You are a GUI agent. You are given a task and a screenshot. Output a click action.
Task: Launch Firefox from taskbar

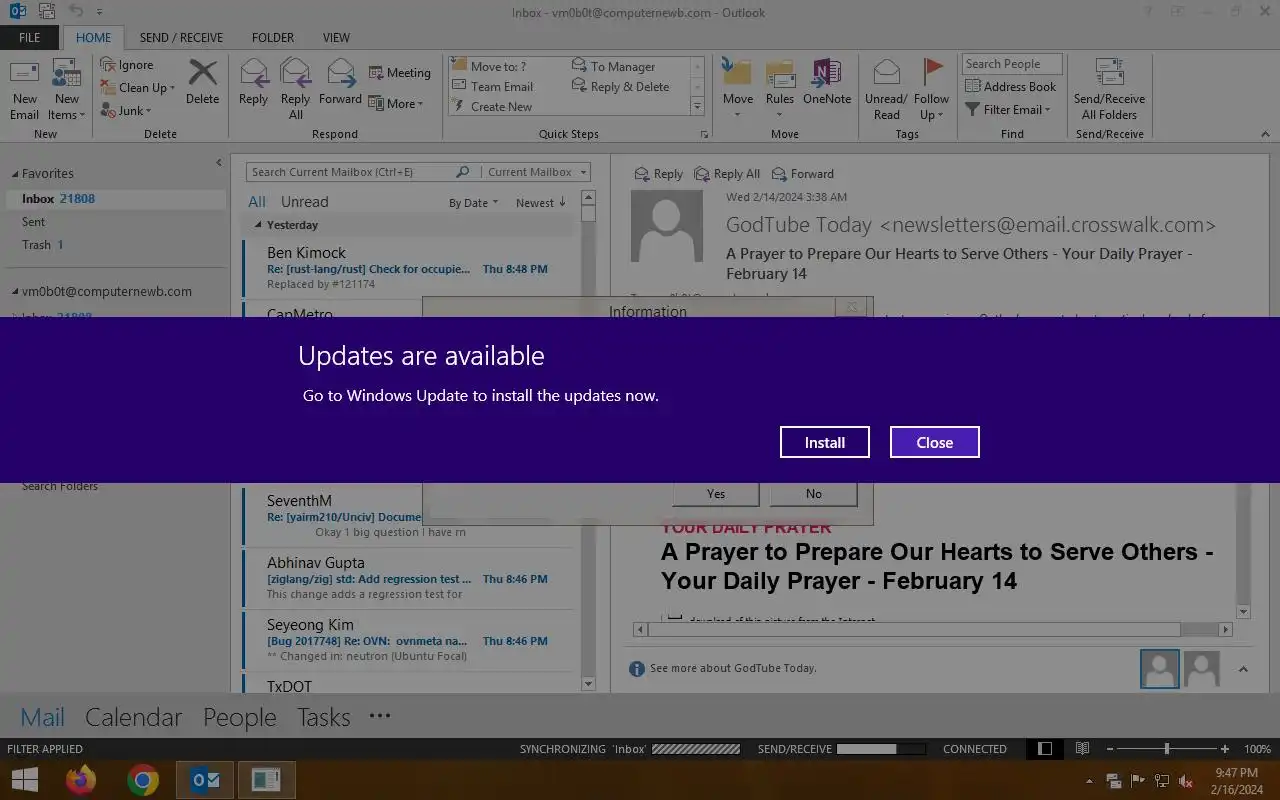click(x=81, y=780)
